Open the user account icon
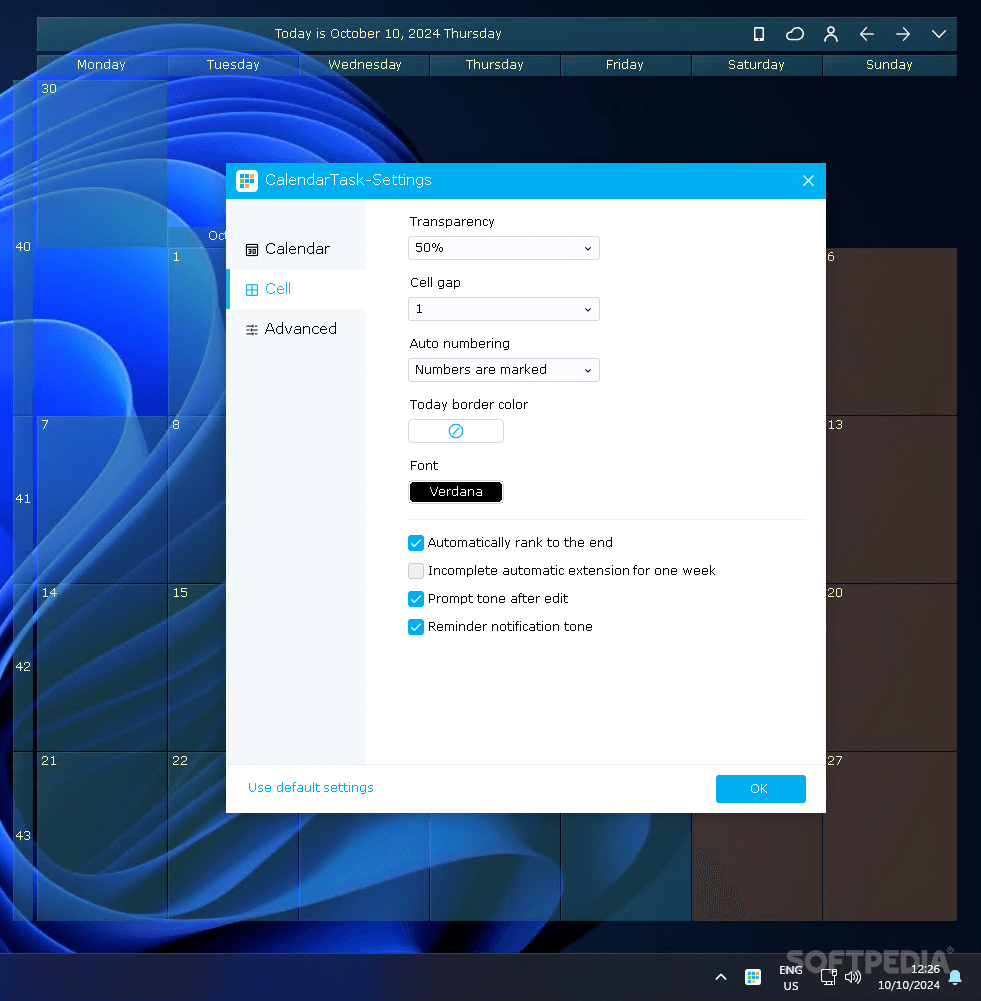Screen dimensions: 981x1001 (x=830, y=33)
